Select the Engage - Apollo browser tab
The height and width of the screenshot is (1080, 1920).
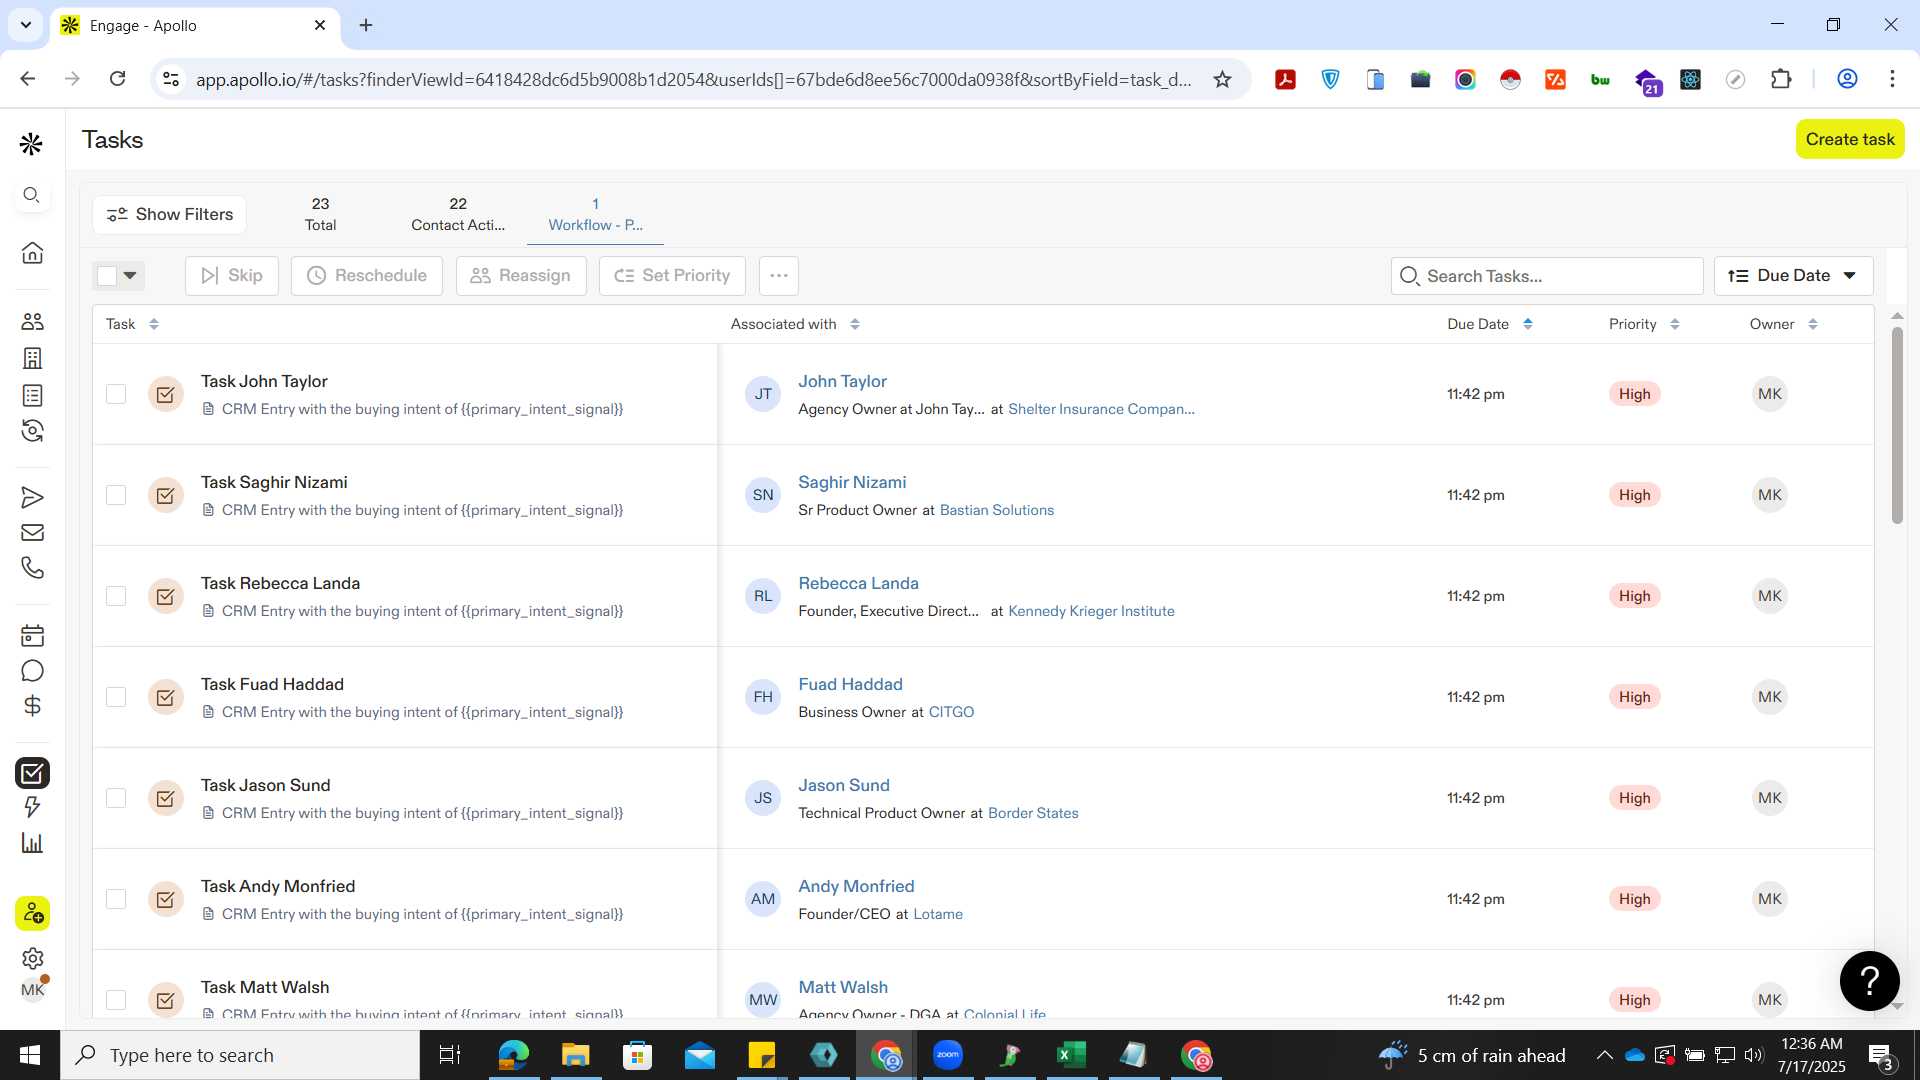coord(195,25)
